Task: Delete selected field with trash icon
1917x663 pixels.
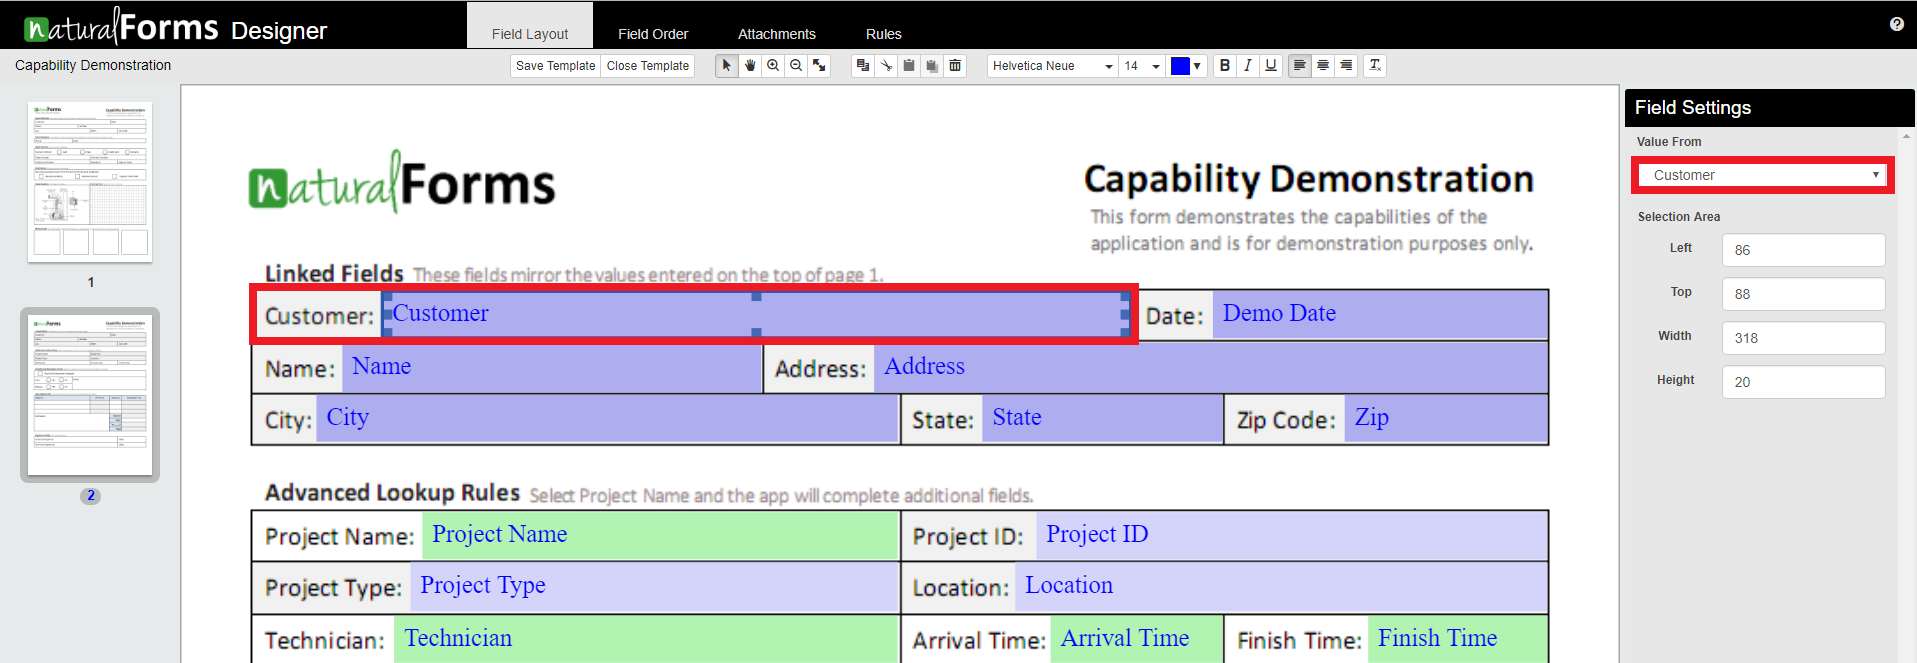Action: [955, 66]
